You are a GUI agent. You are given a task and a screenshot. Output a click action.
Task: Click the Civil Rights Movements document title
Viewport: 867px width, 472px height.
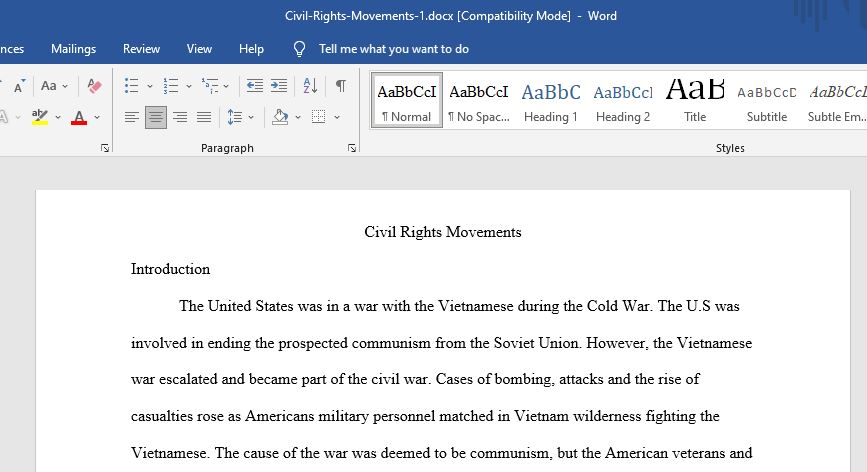pyautogui.click(x=442, y=232)
